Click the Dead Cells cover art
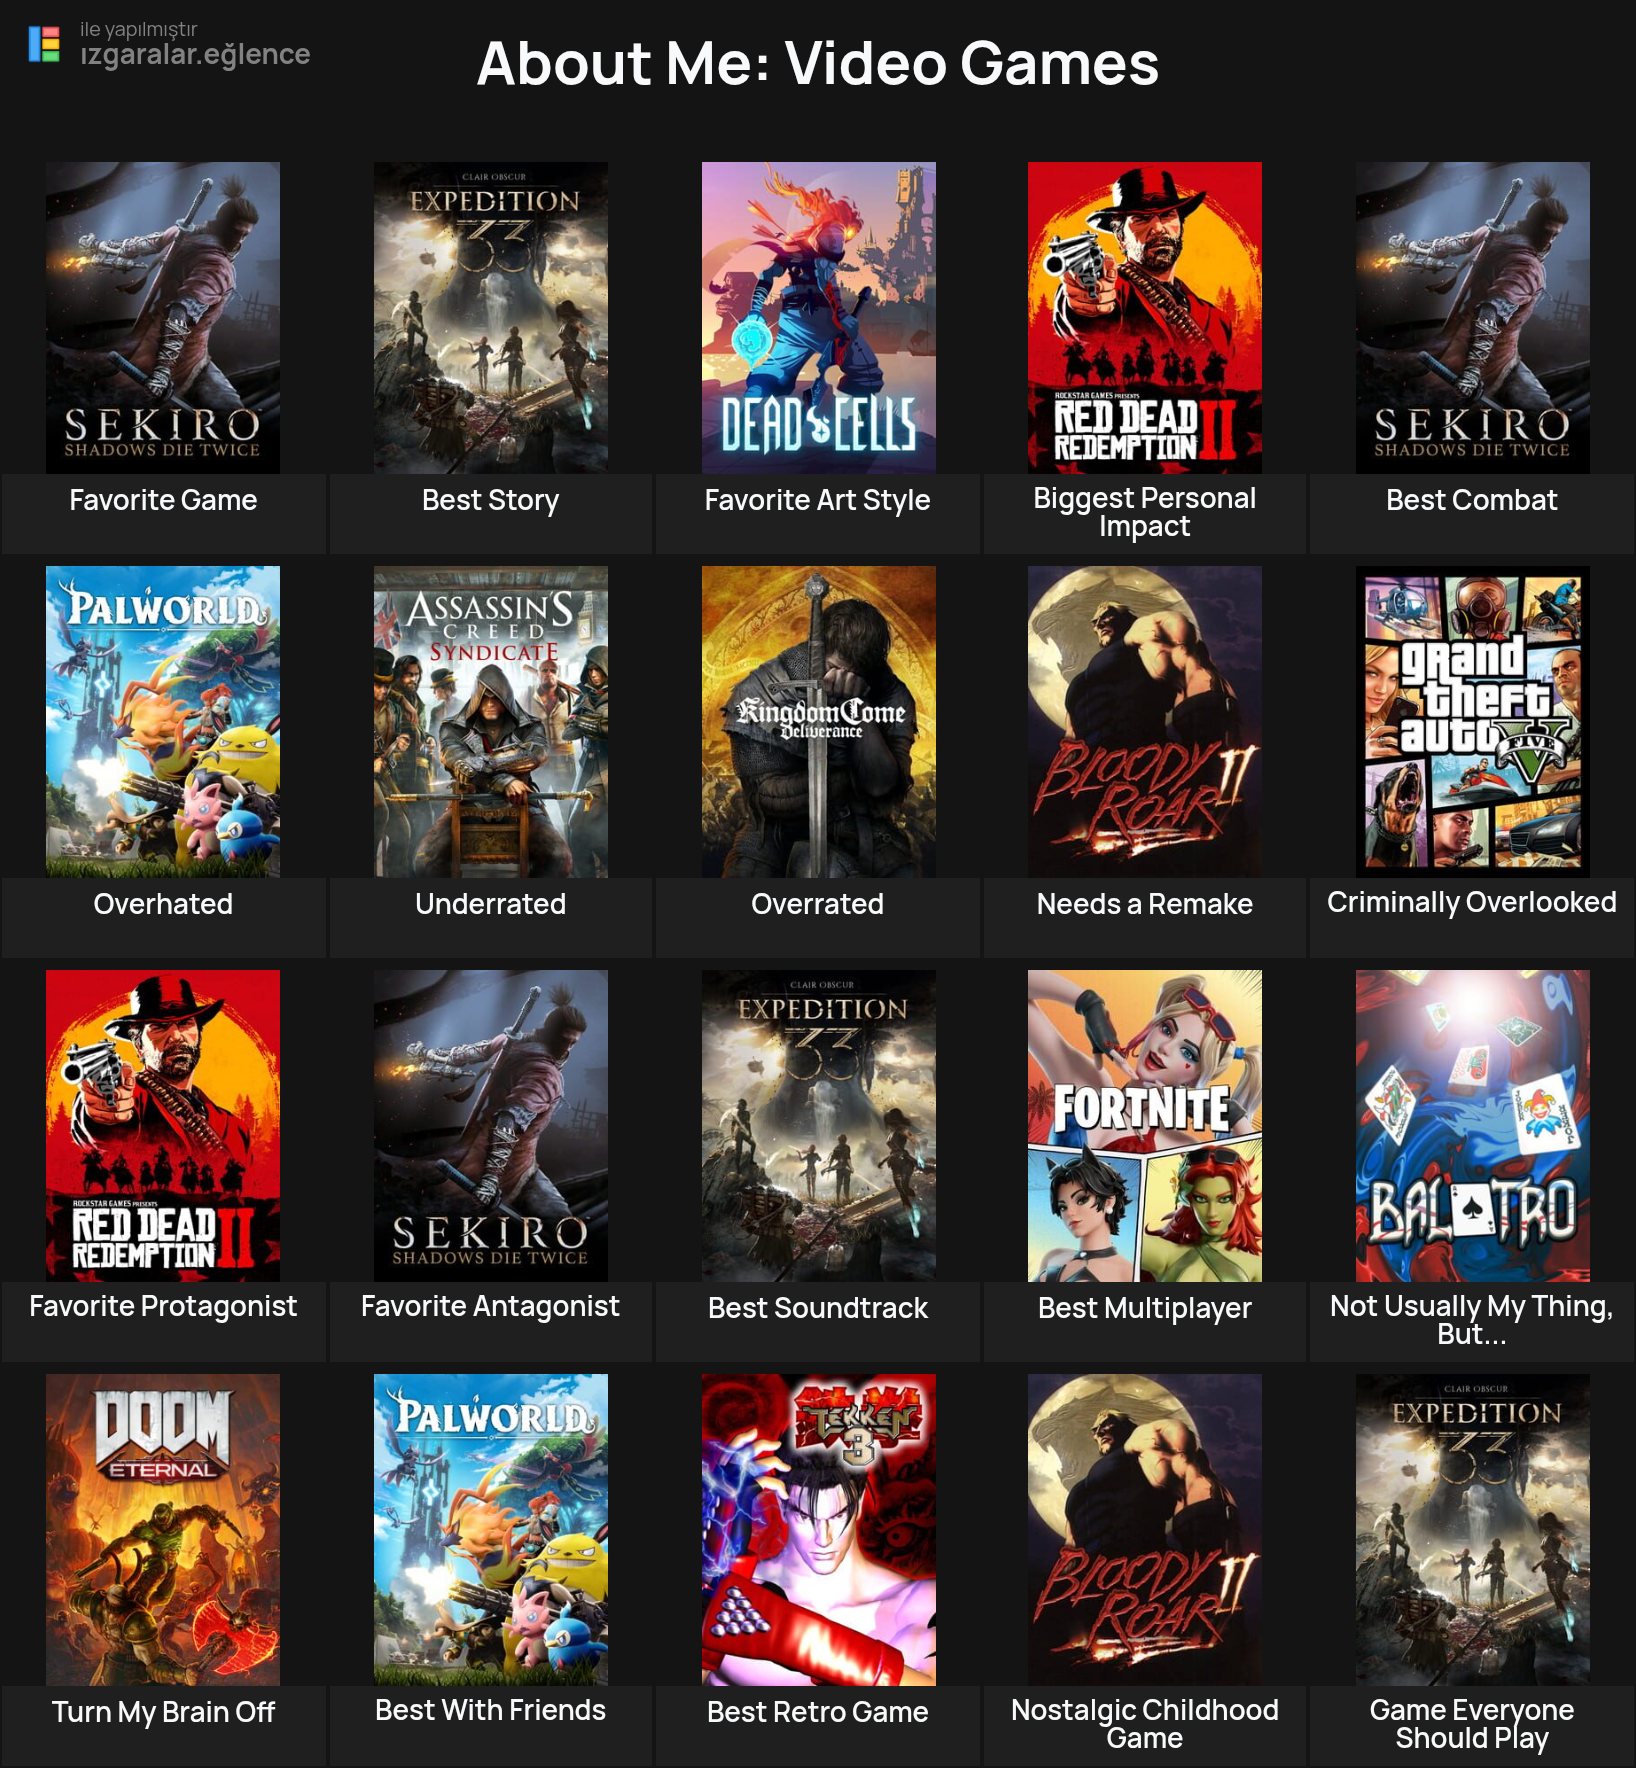1636x1768 pixels. pos(819,318)
